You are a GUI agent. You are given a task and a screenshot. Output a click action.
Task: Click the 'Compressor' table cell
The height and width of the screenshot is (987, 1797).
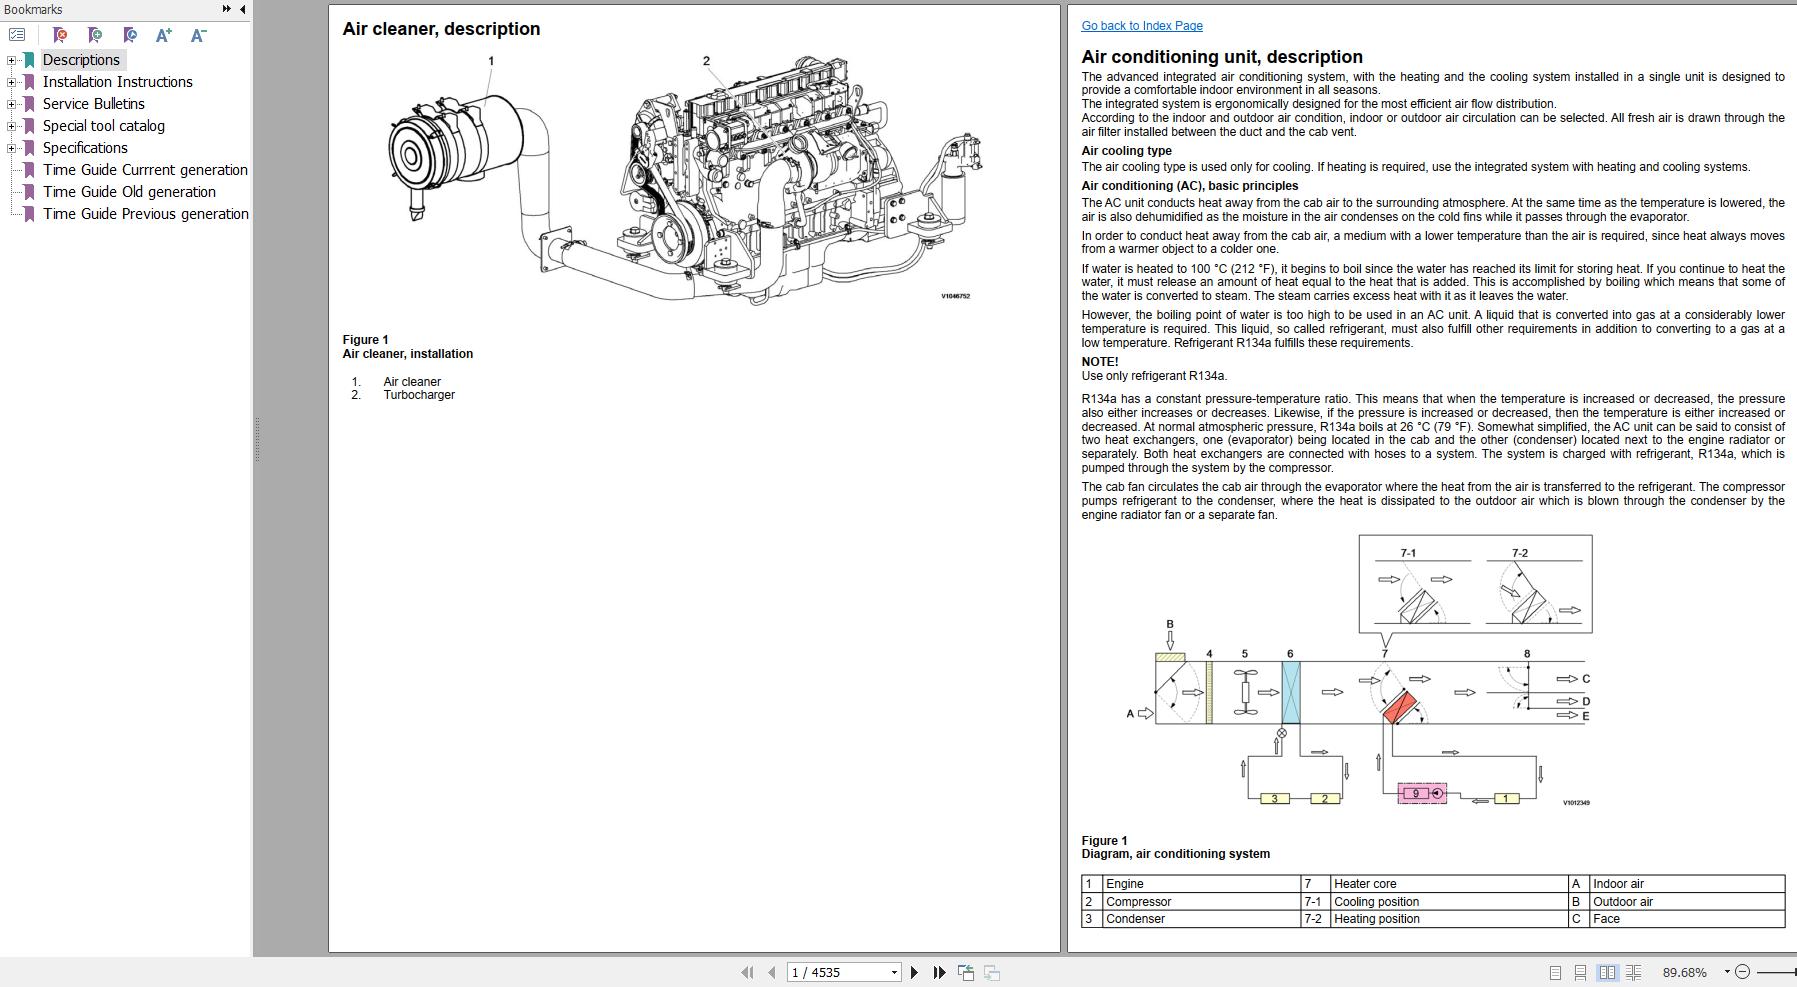(x=1200, y=902)
